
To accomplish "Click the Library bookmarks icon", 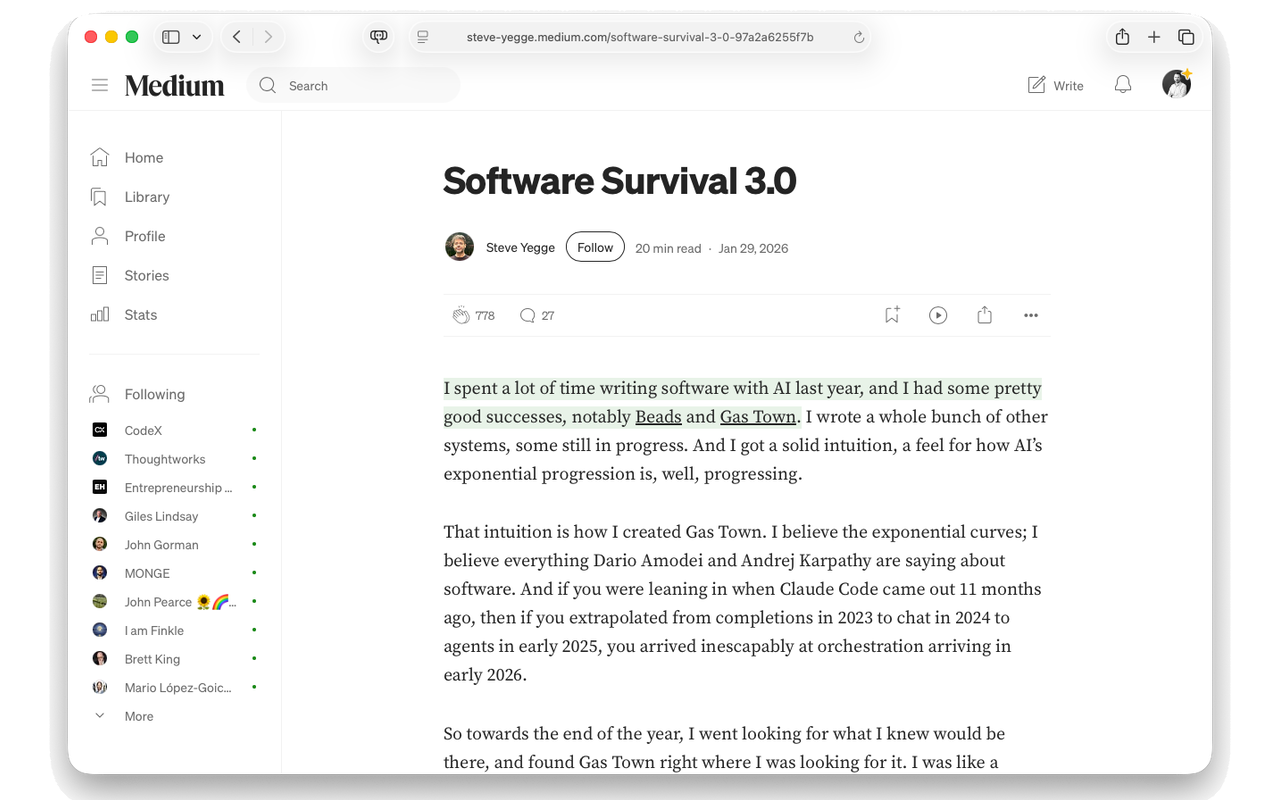I will coord(100,197).
